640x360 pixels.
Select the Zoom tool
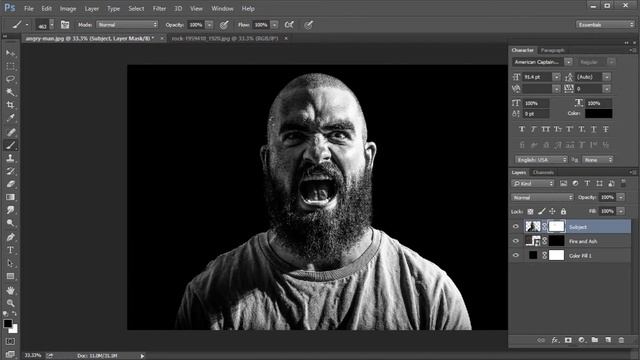(x=10, y=303)
